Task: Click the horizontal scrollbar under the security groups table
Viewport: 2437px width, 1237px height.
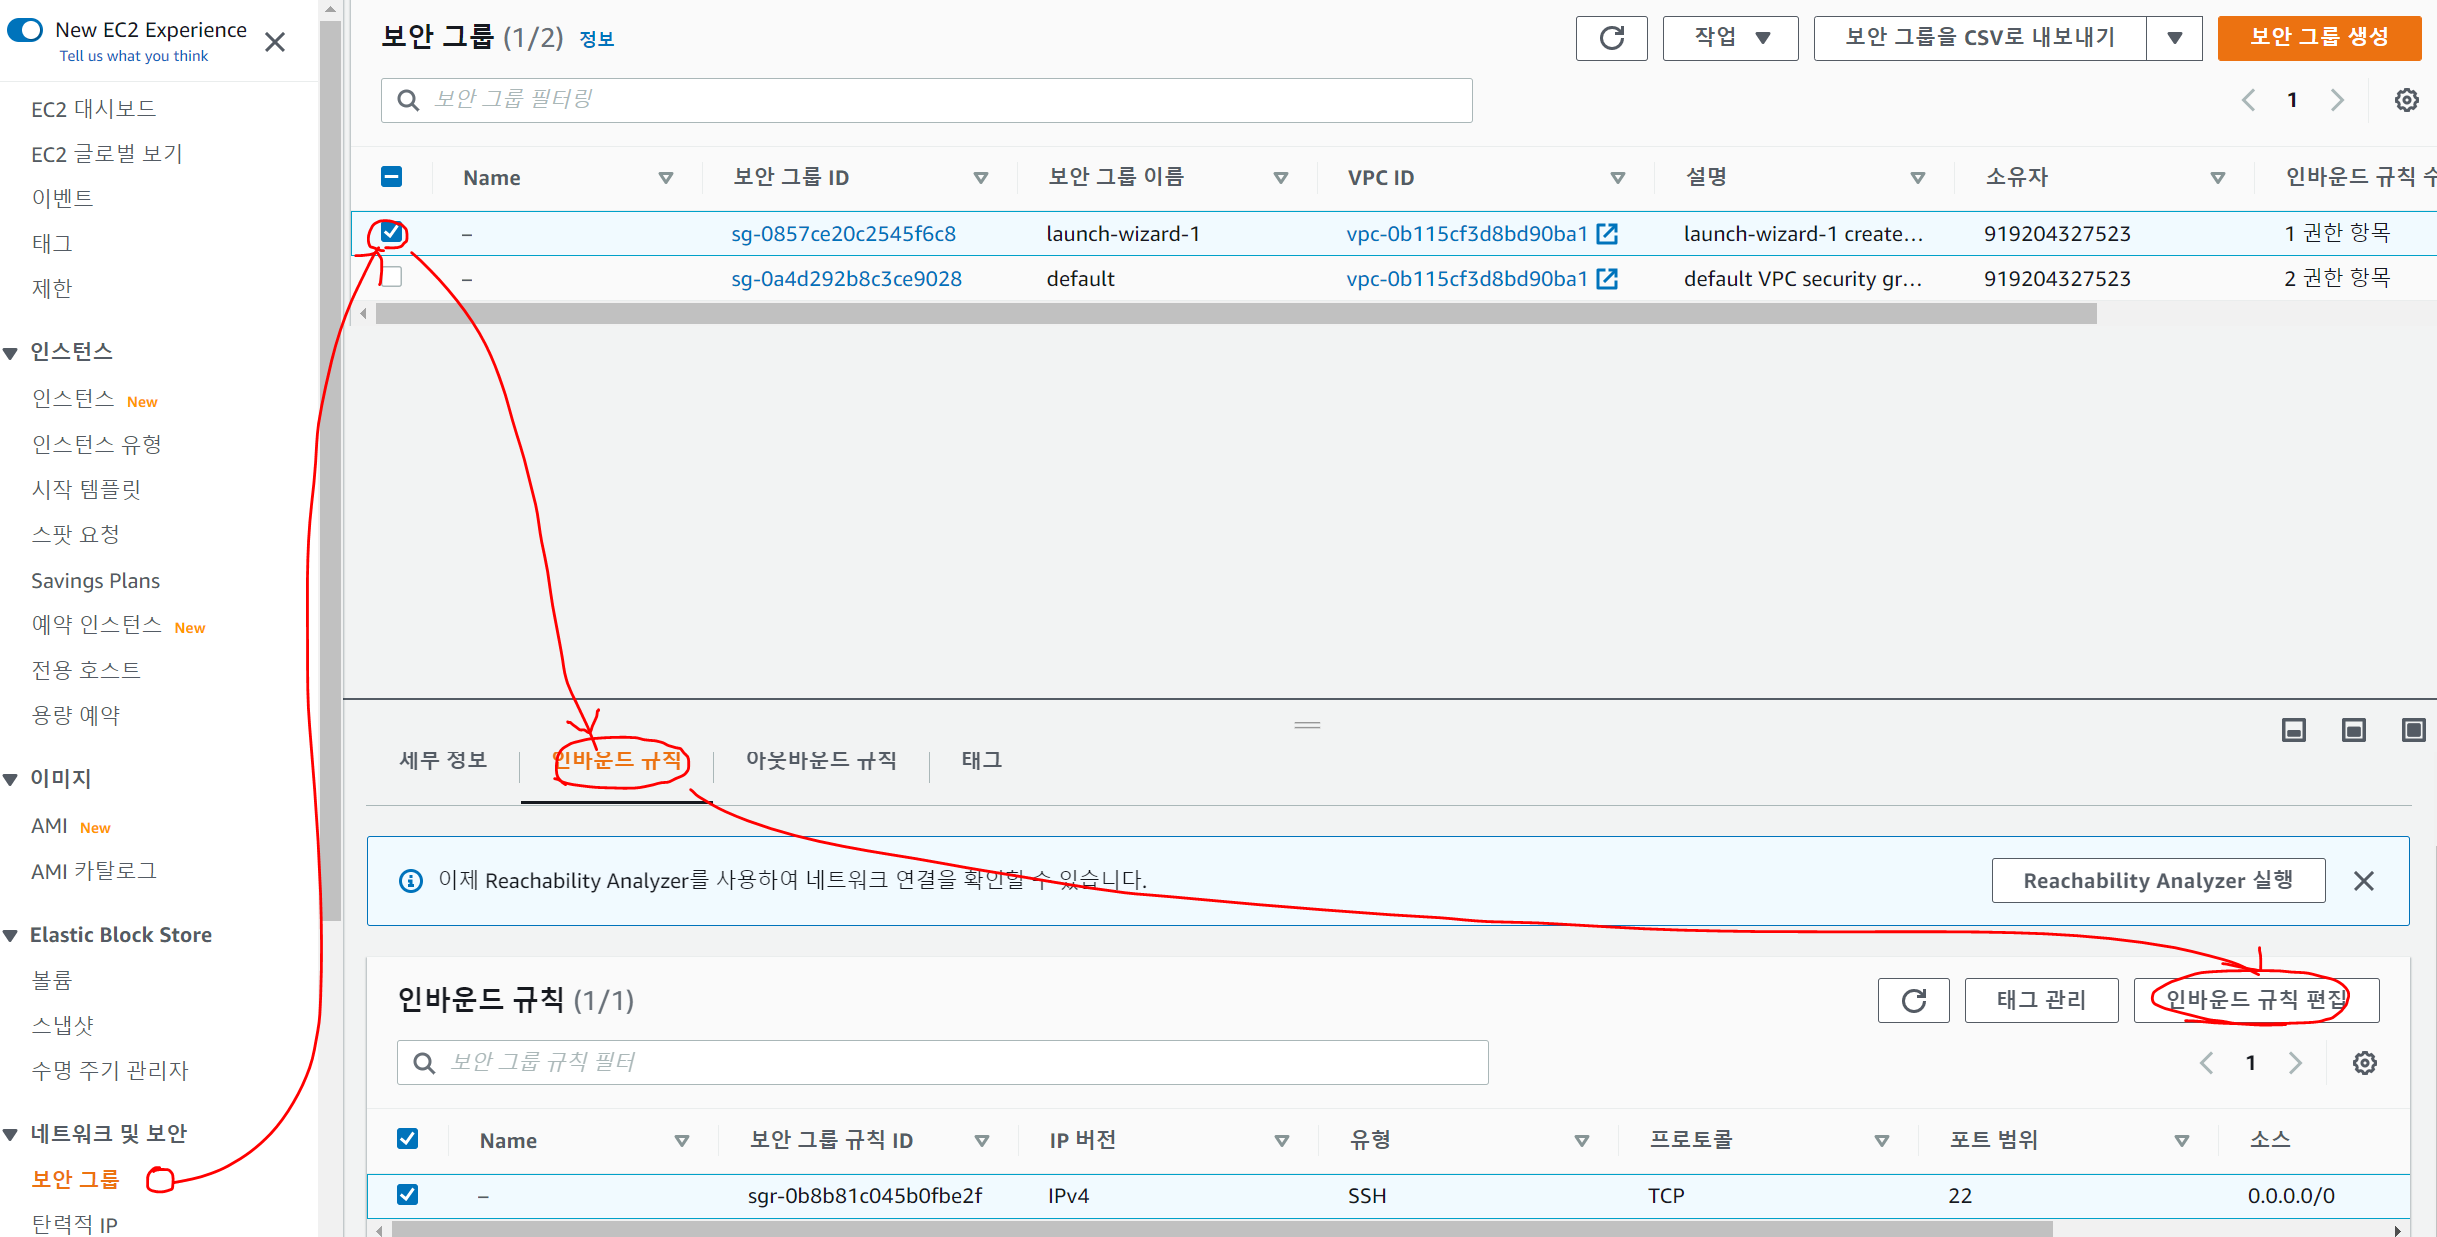Action: click(1235, 314)
